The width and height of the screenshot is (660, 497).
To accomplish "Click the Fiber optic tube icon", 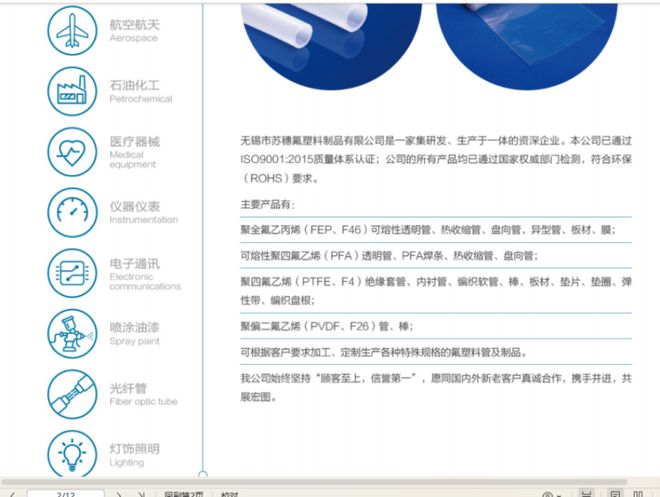I will pos(72,394).
